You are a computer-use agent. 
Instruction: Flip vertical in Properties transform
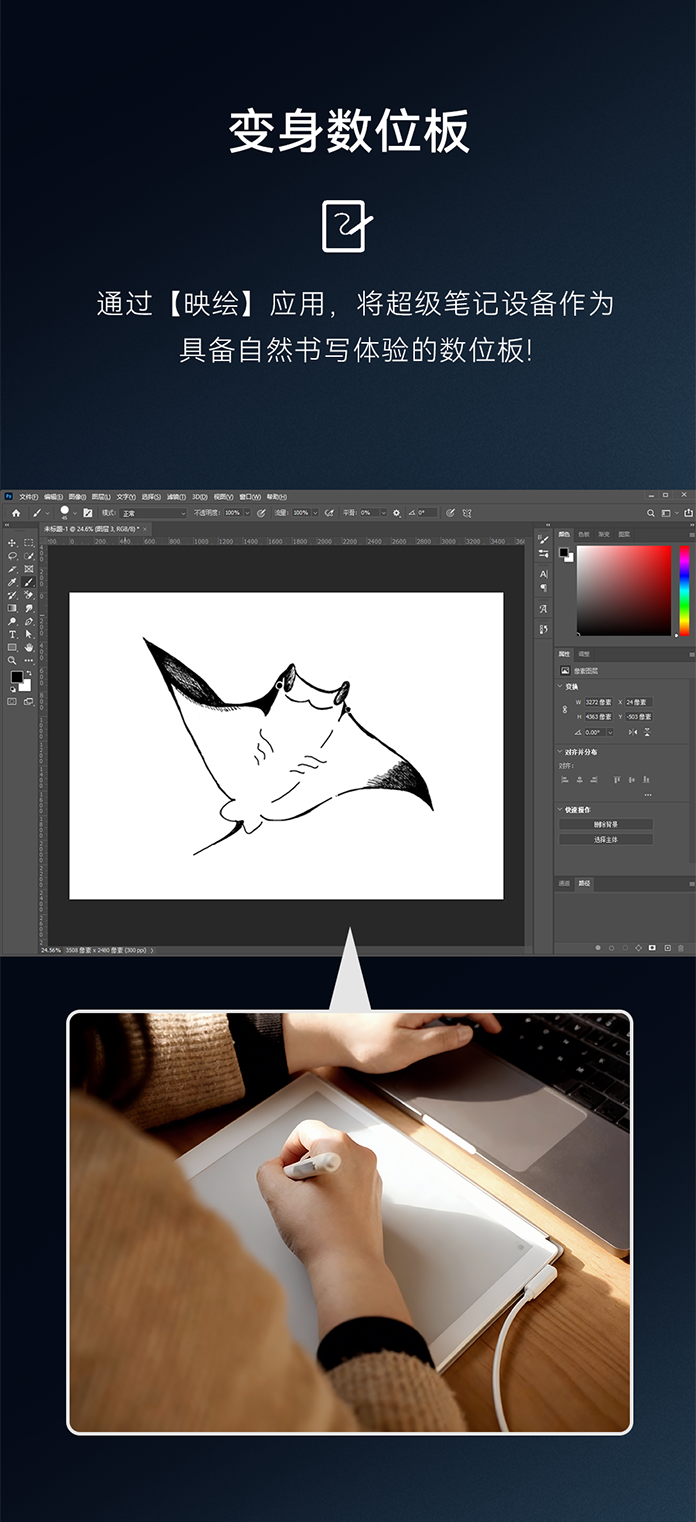tap(647, 732)
